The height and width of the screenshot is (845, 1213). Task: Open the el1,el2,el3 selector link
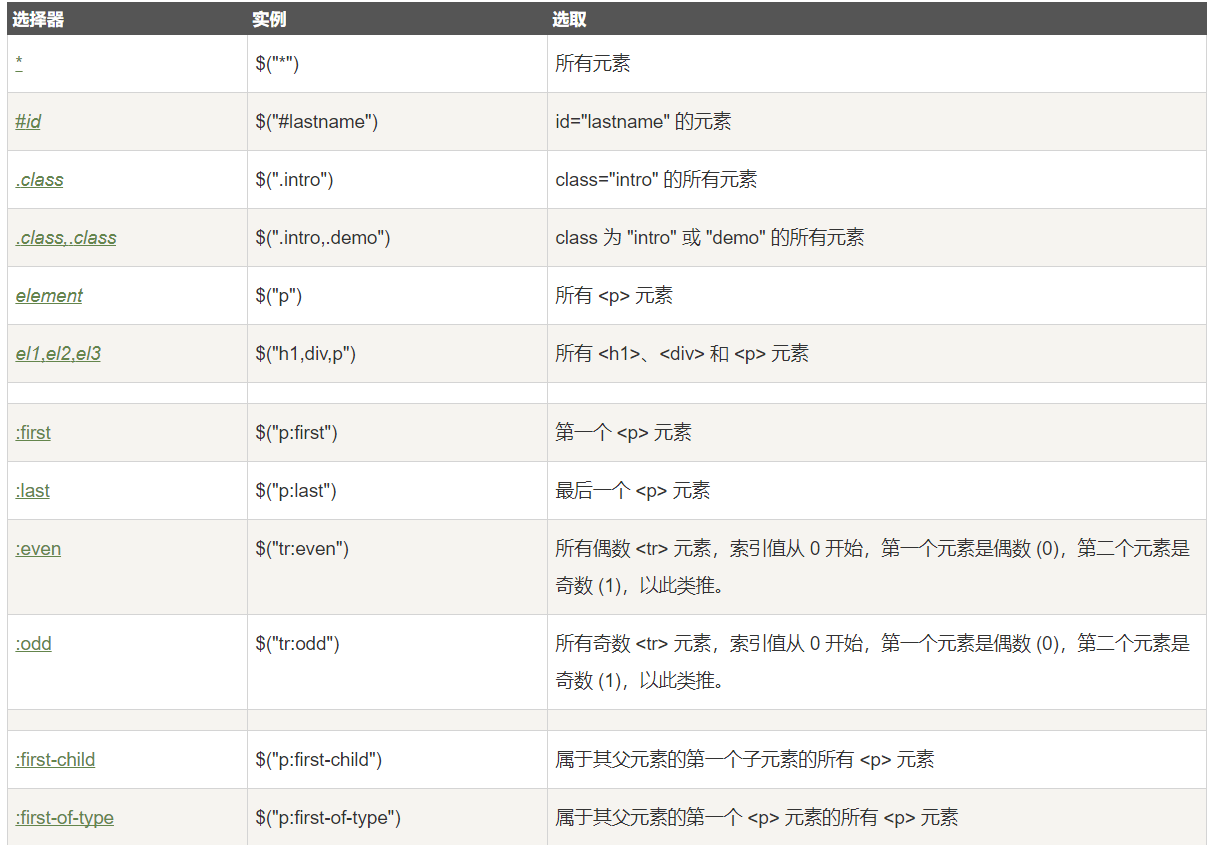pyautogui.click(x=58, y=354)
